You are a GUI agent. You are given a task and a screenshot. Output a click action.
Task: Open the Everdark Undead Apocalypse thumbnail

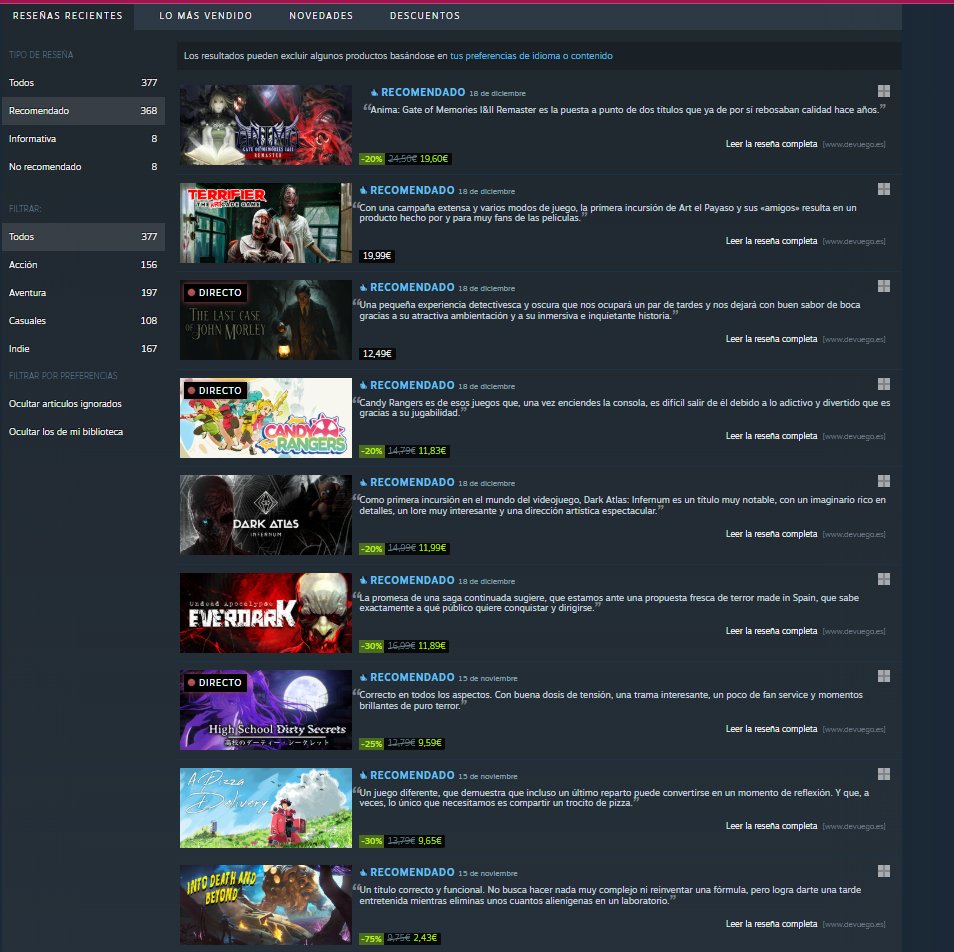(x=266, y=613)
